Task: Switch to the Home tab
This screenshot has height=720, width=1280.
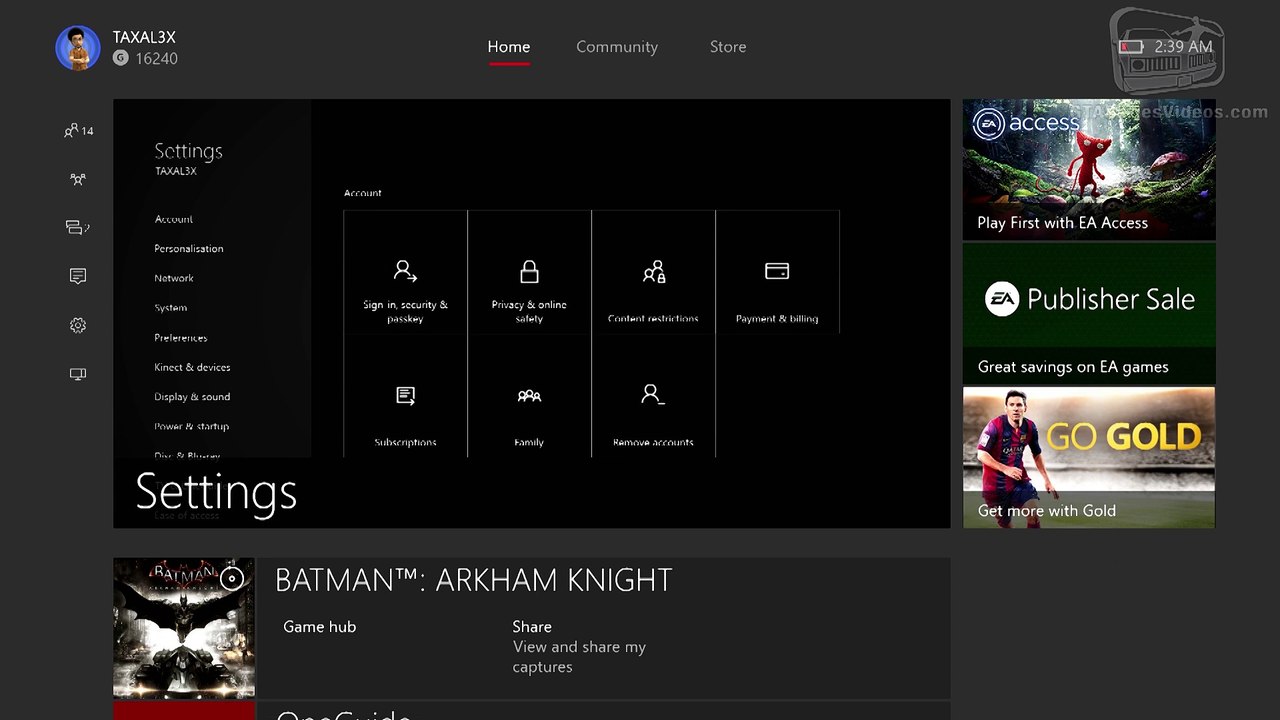Action: point(509,47)
